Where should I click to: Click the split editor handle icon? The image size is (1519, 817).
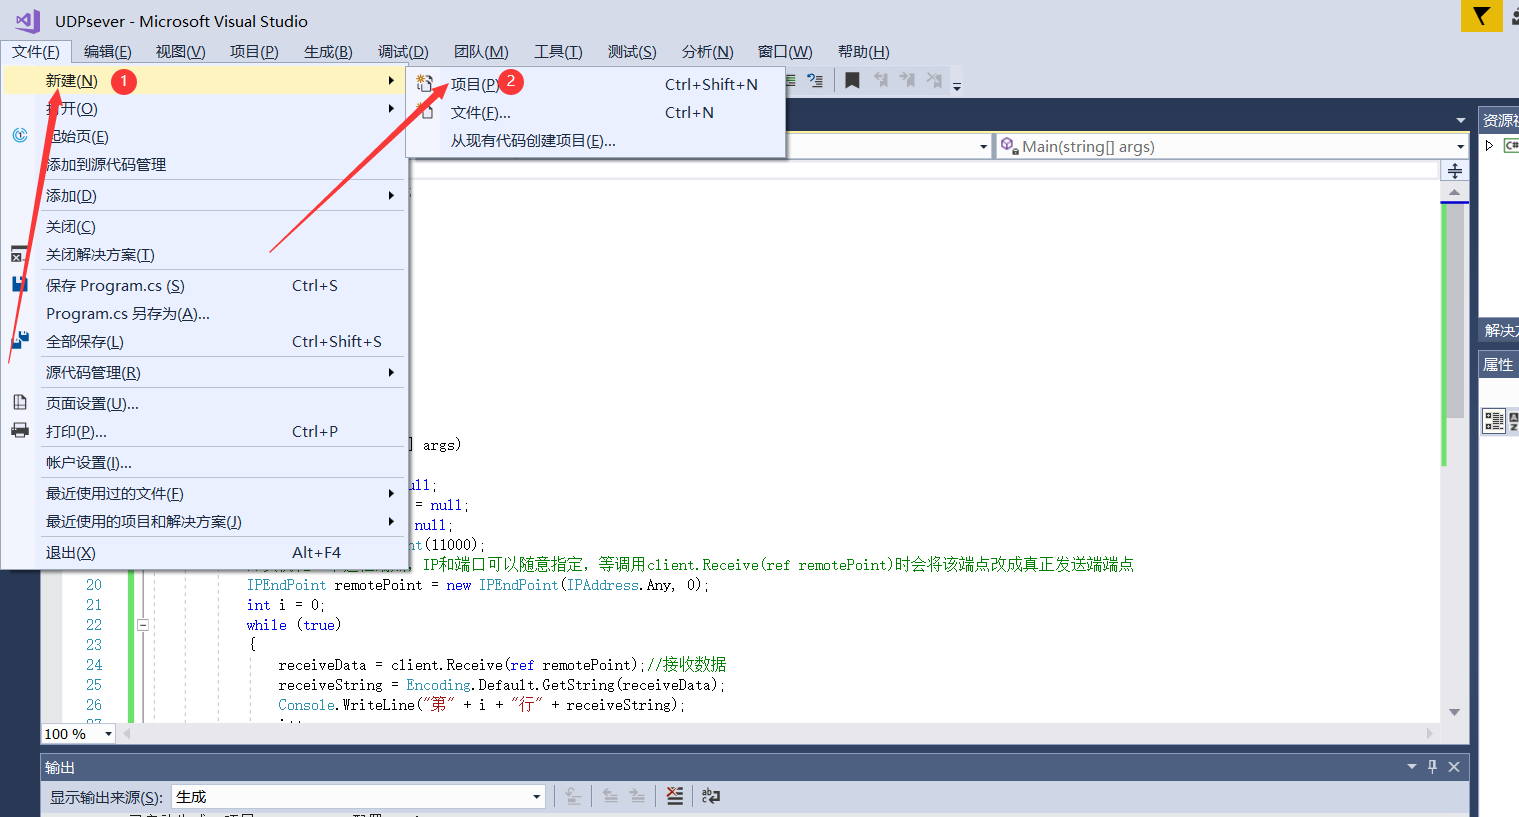click(1455, 171)
